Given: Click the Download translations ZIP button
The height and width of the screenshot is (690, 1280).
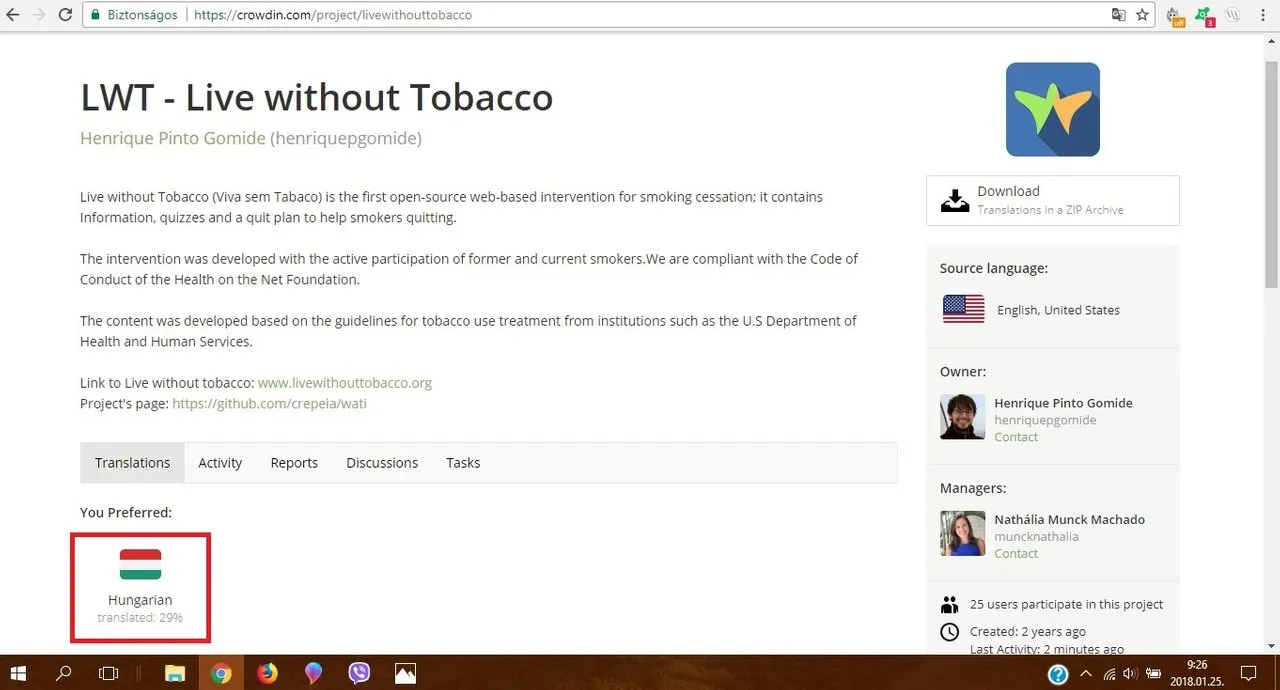Looking at the screenshot, I should [x=1052, y=200].
